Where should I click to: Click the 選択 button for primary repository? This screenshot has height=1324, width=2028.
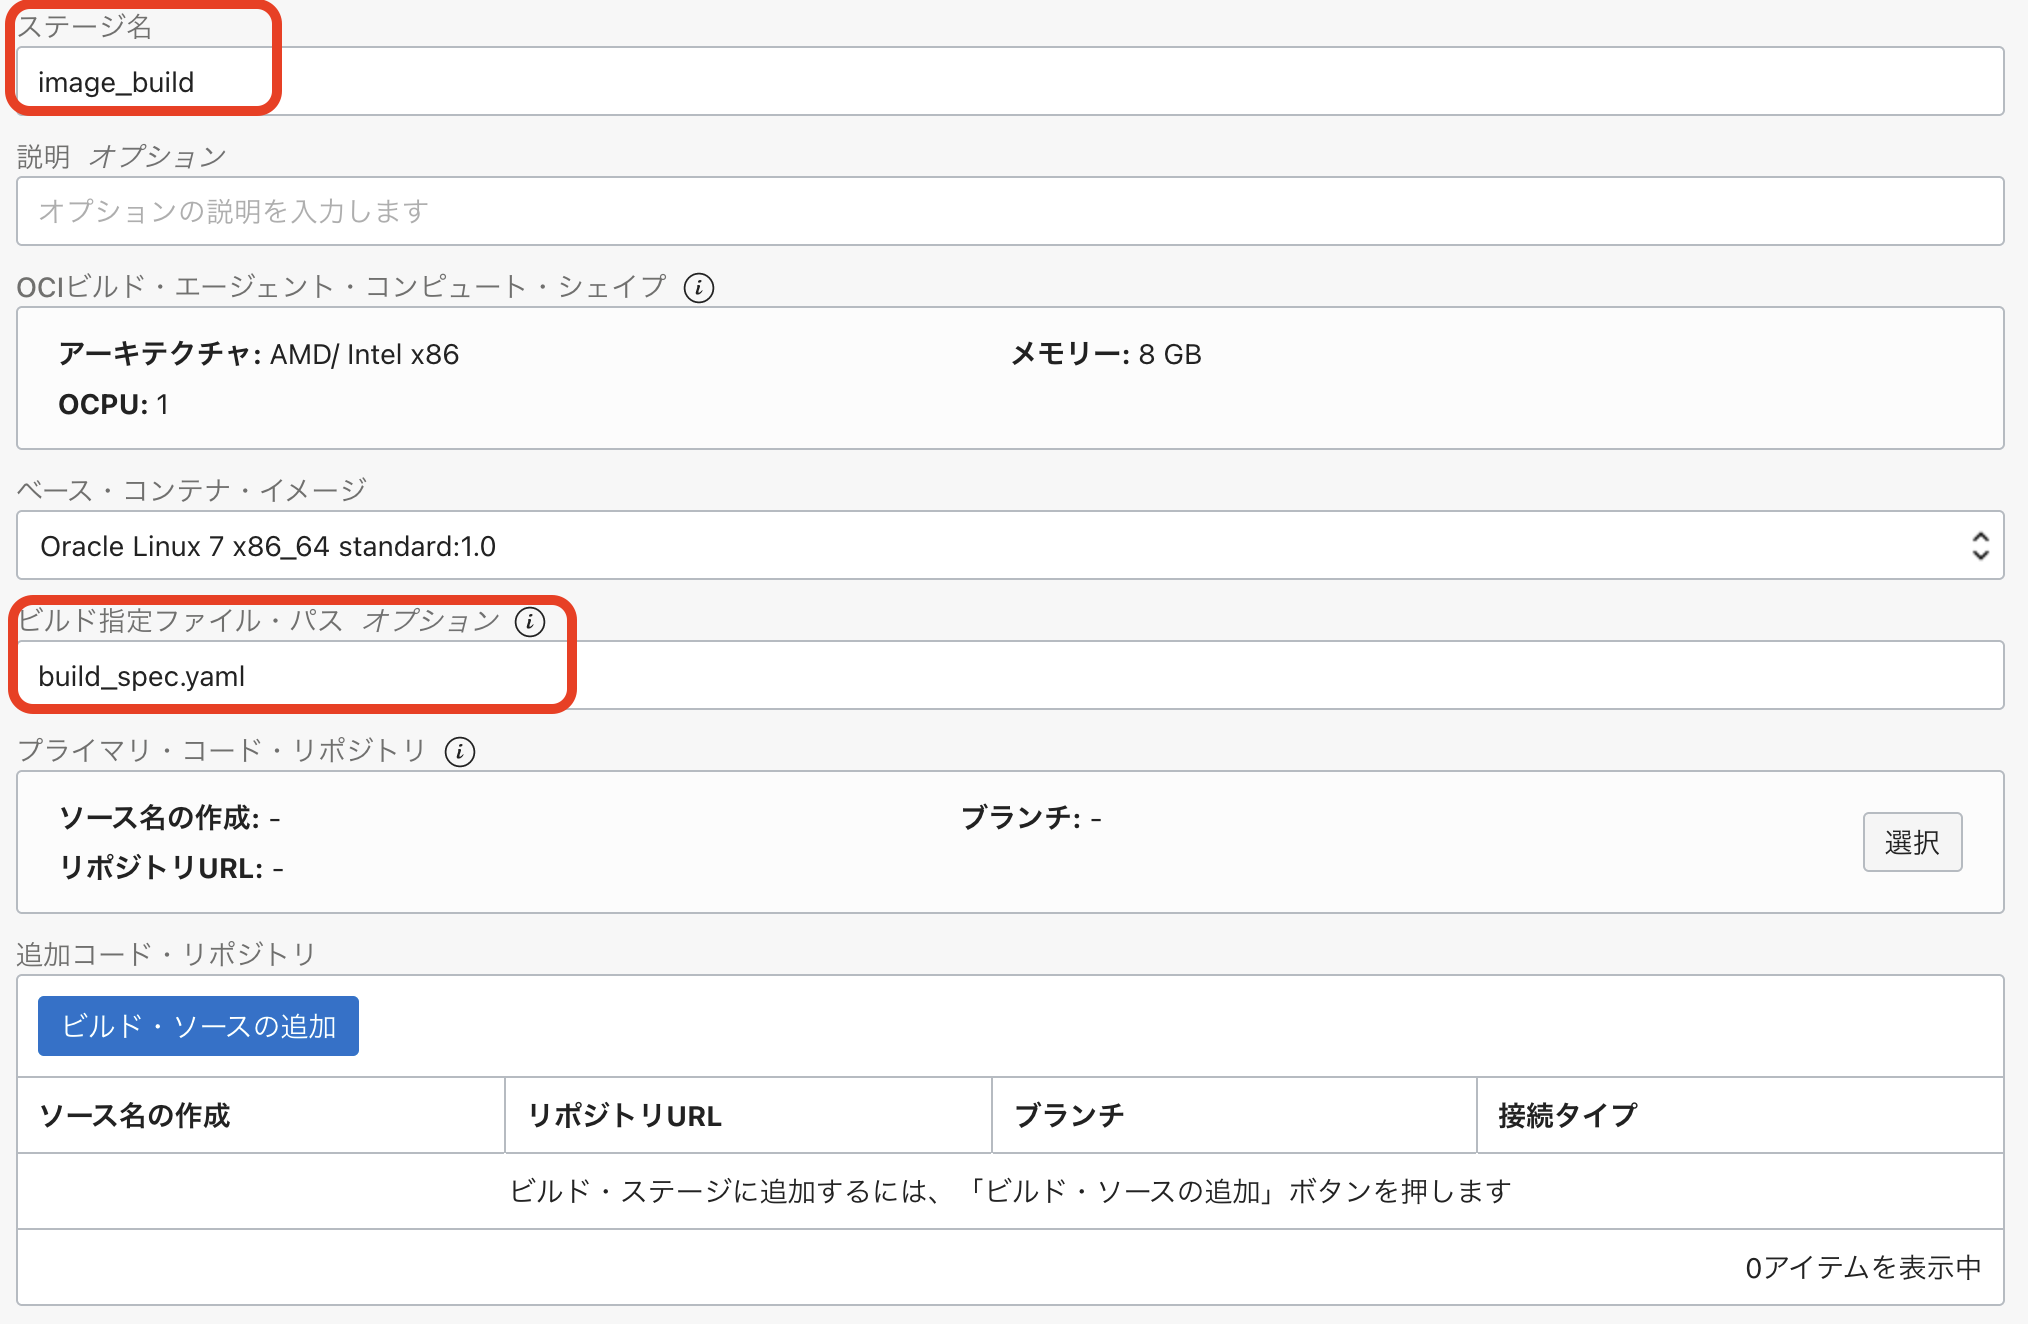(1911, 842)
